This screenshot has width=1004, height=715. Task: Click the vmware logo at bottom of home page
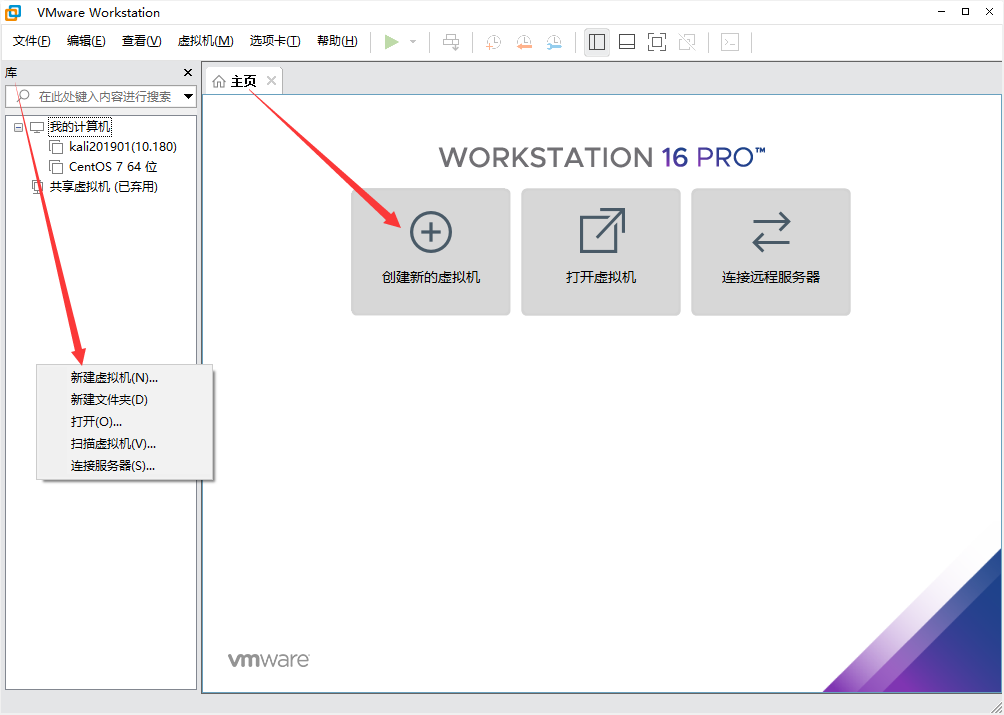click(269, 660)
